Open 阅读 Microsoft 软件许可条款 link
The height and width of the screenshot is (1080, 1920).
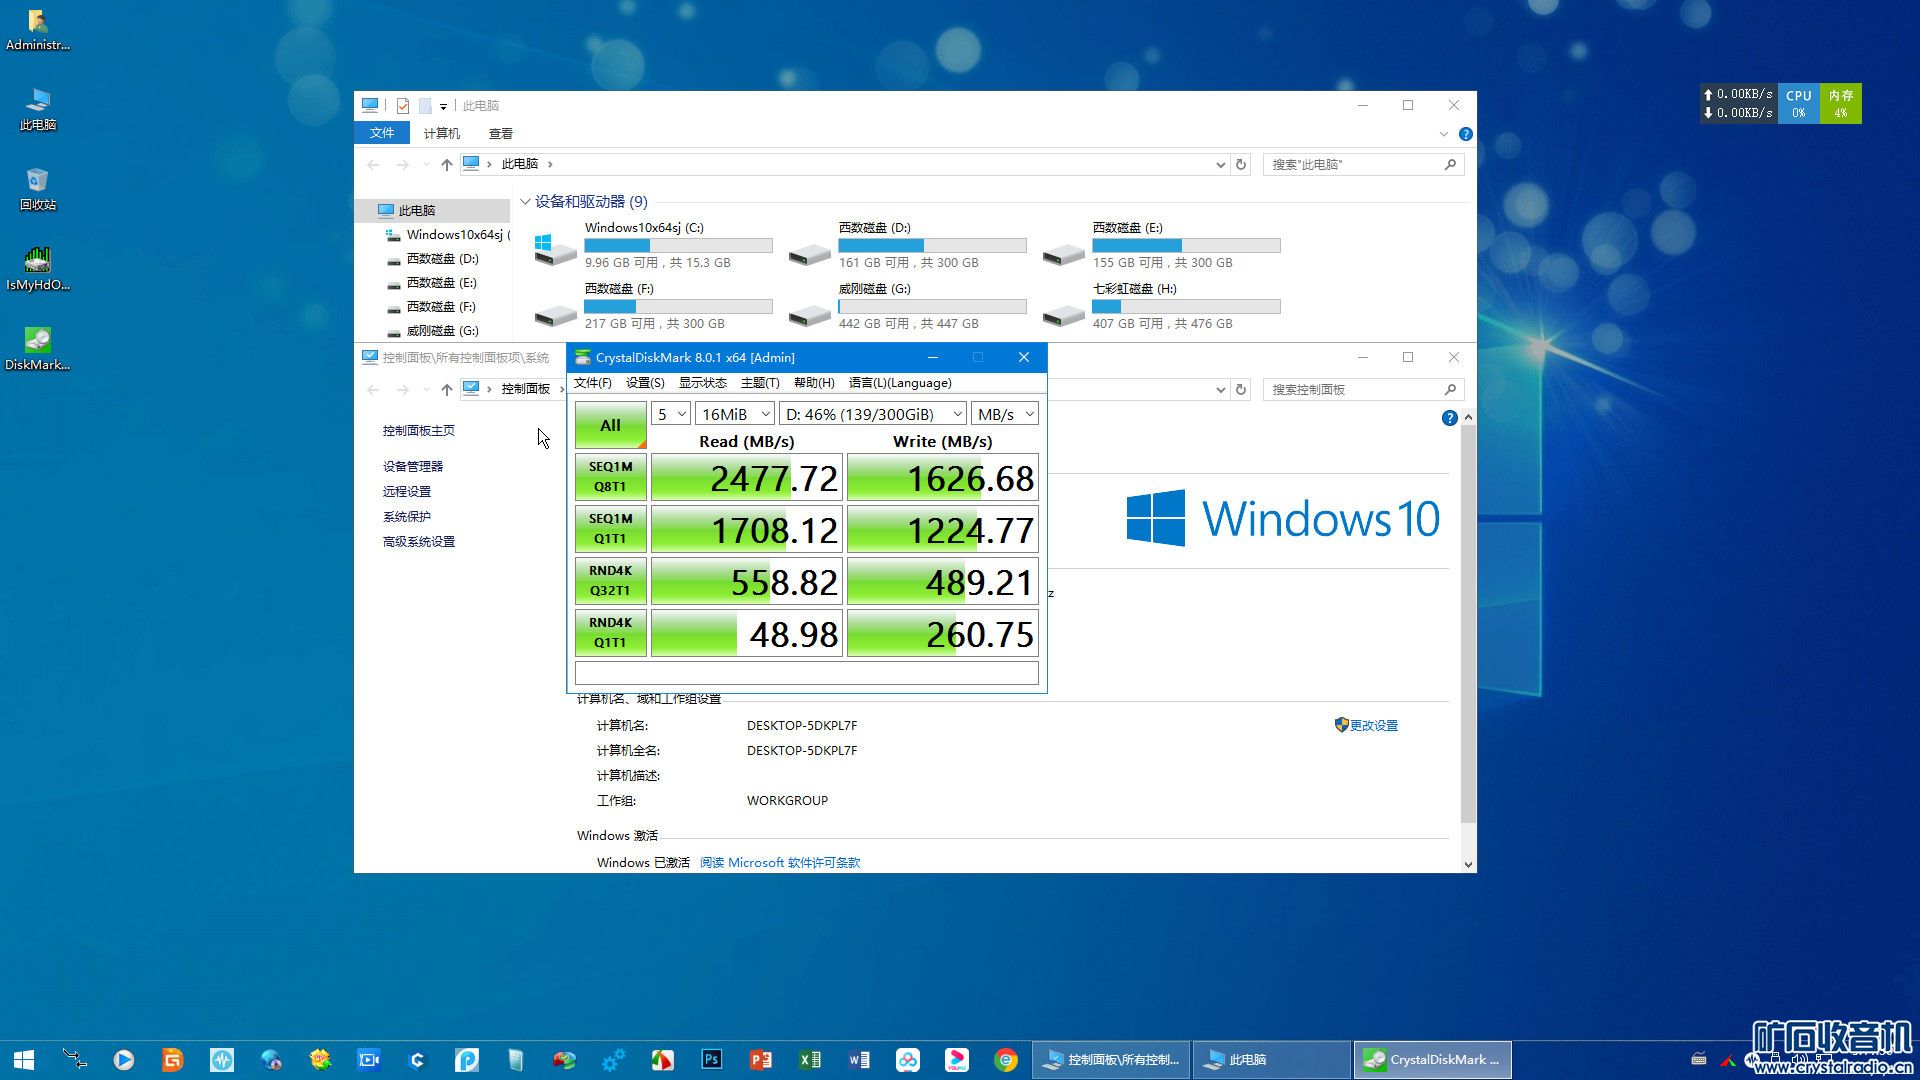pyautogui.click(x=780, y=862)
